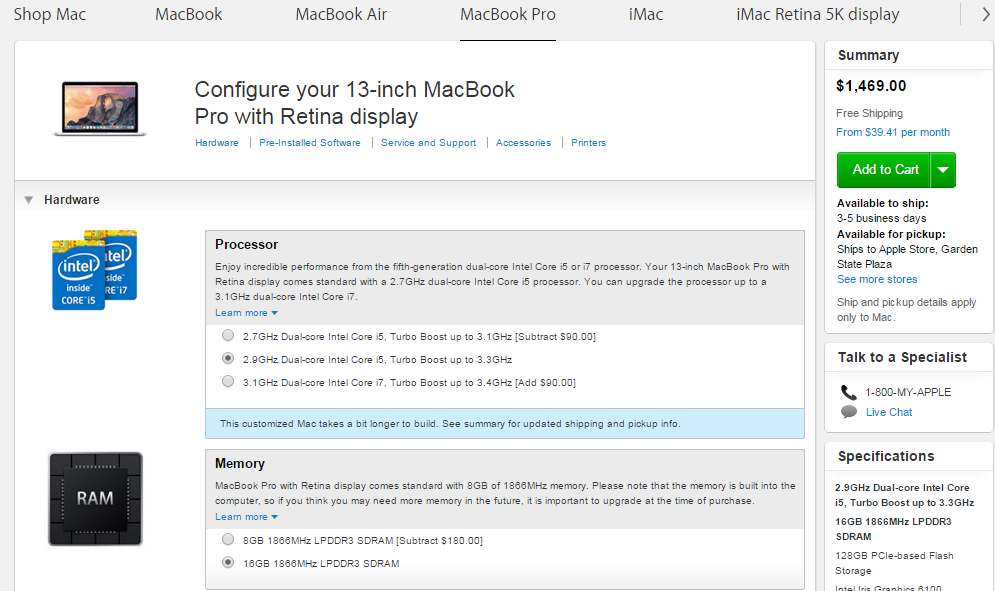Click From $39.41 per month financing link
Viewport: 995px width, 591px height.
pyautogui.click(x=893, y=132)
